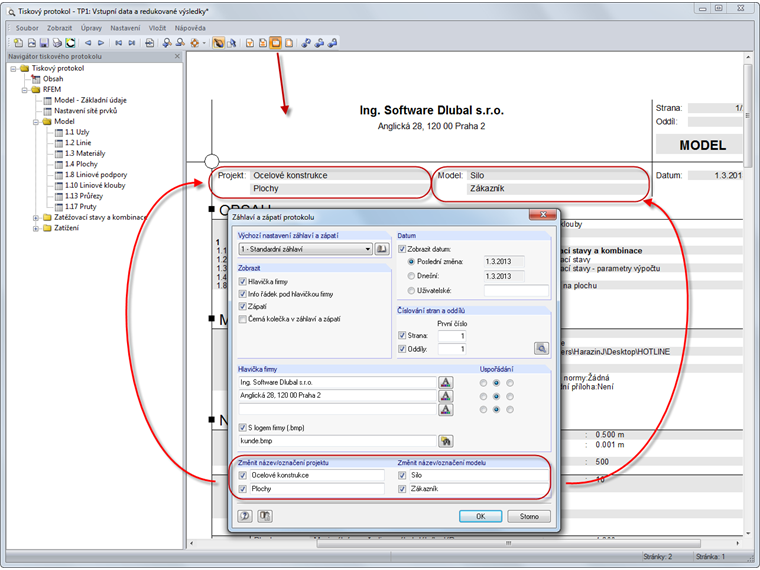Image resolution: width=760 pixels, height=570 pixels.
Task: Print the report via the printer icon
Action: click(57, 43)
